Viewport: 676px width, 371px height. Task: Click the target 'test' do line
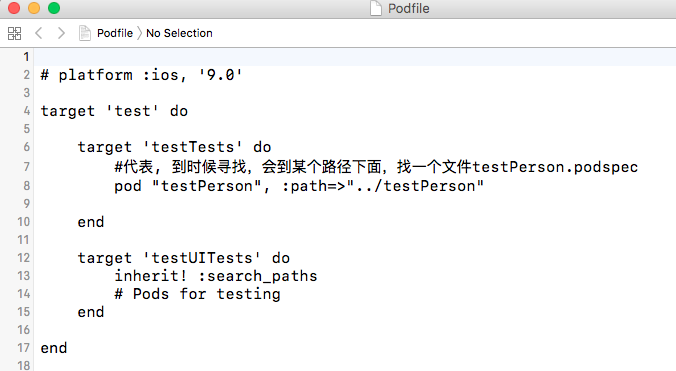pos(114,111)
